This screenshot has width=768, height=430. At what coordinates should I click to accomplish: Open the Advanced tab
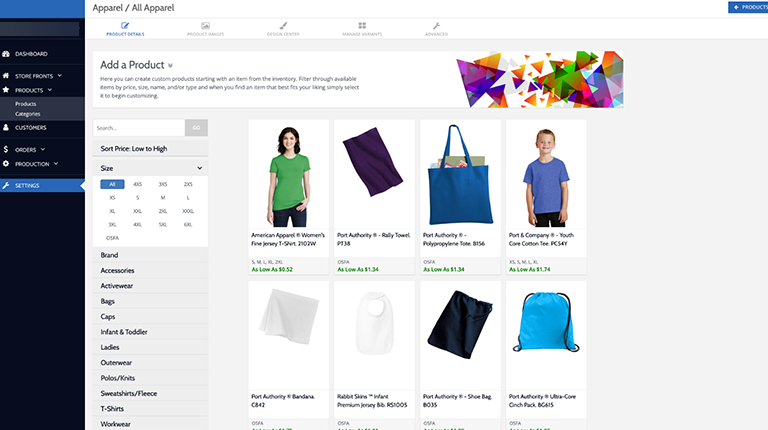pyautogui.click(x=436, y=28)
